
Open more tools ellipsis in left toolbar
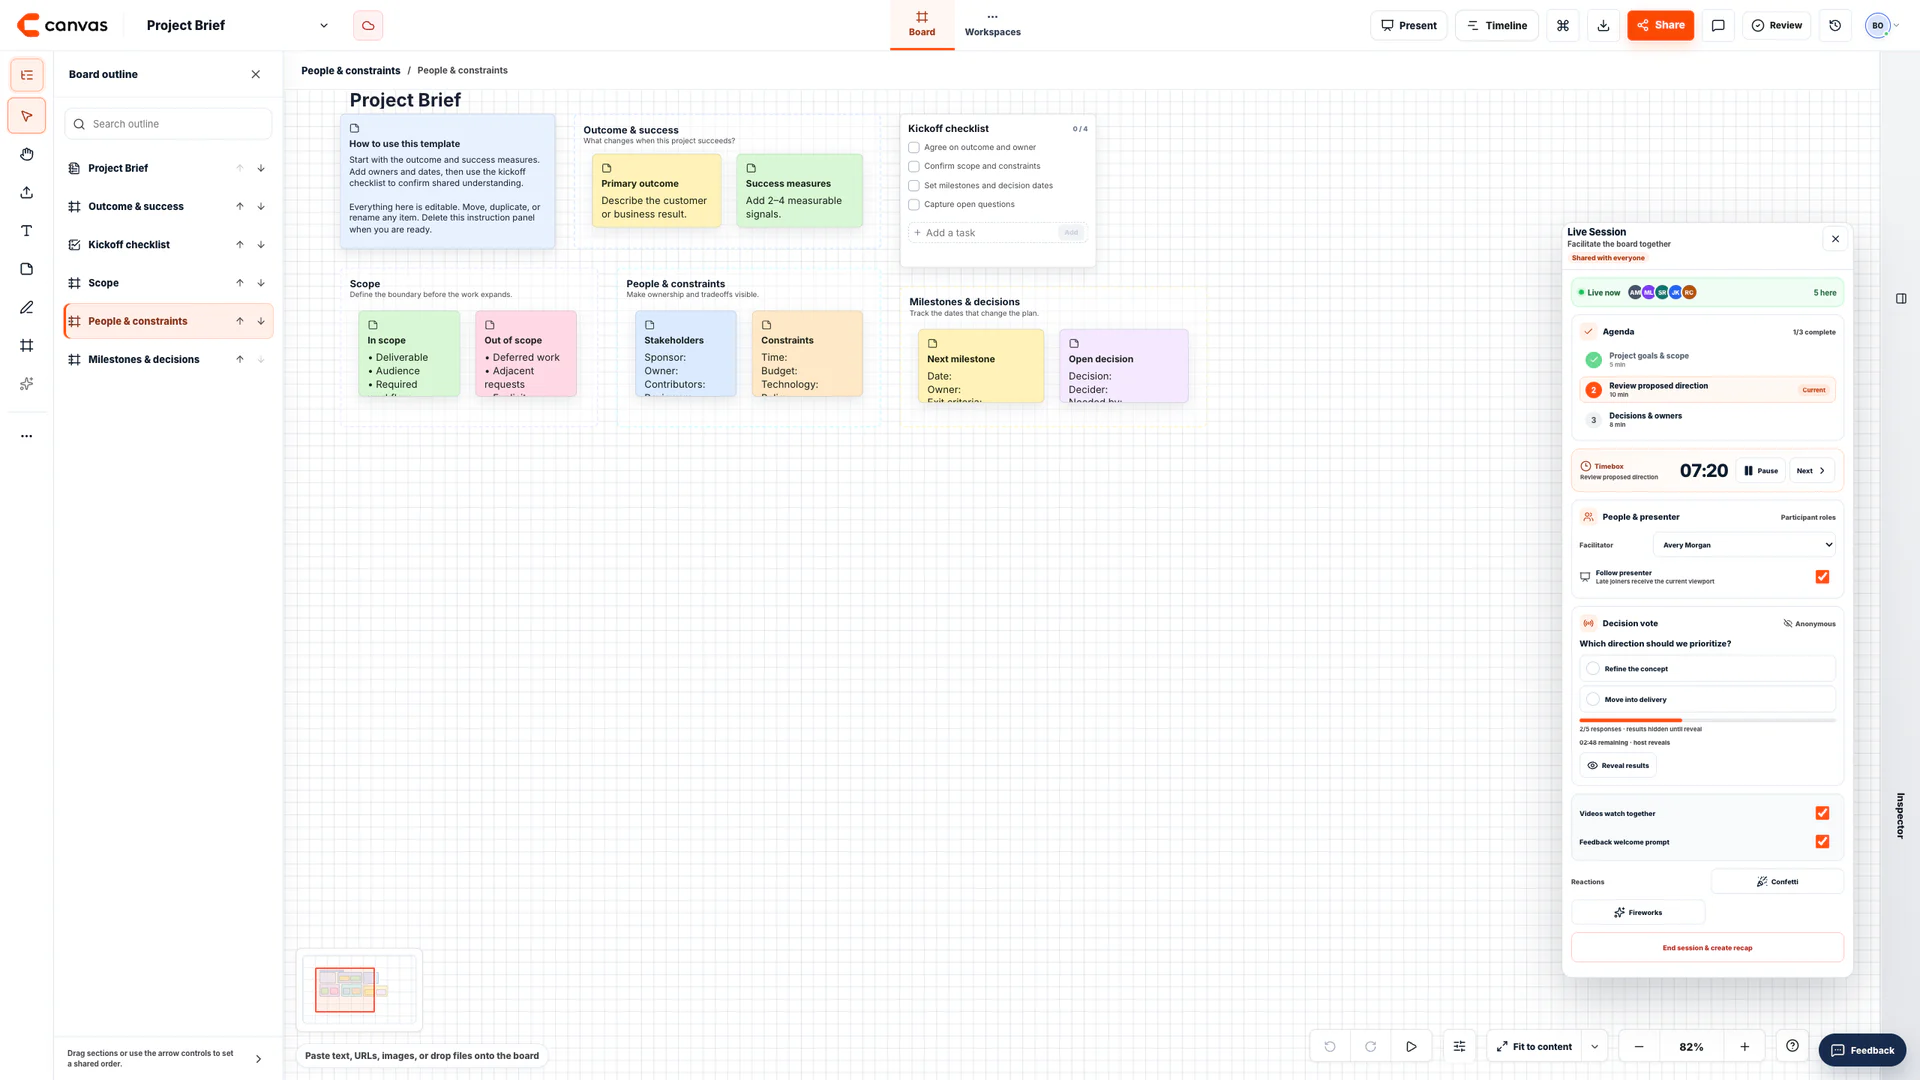point(27,436)
